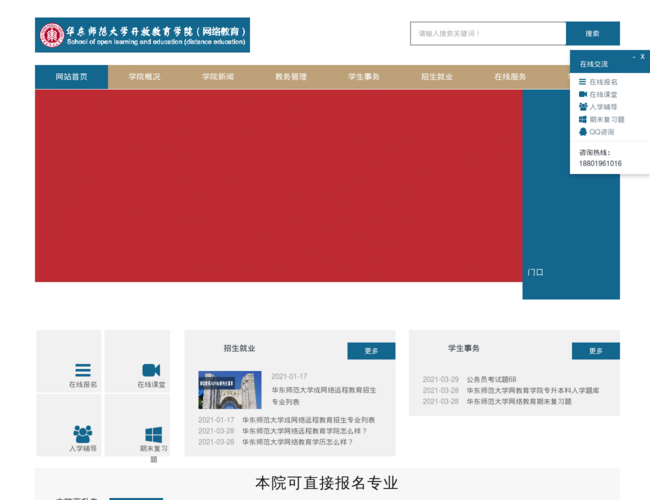Open the 期末复习题 windows icon tile

153,435
